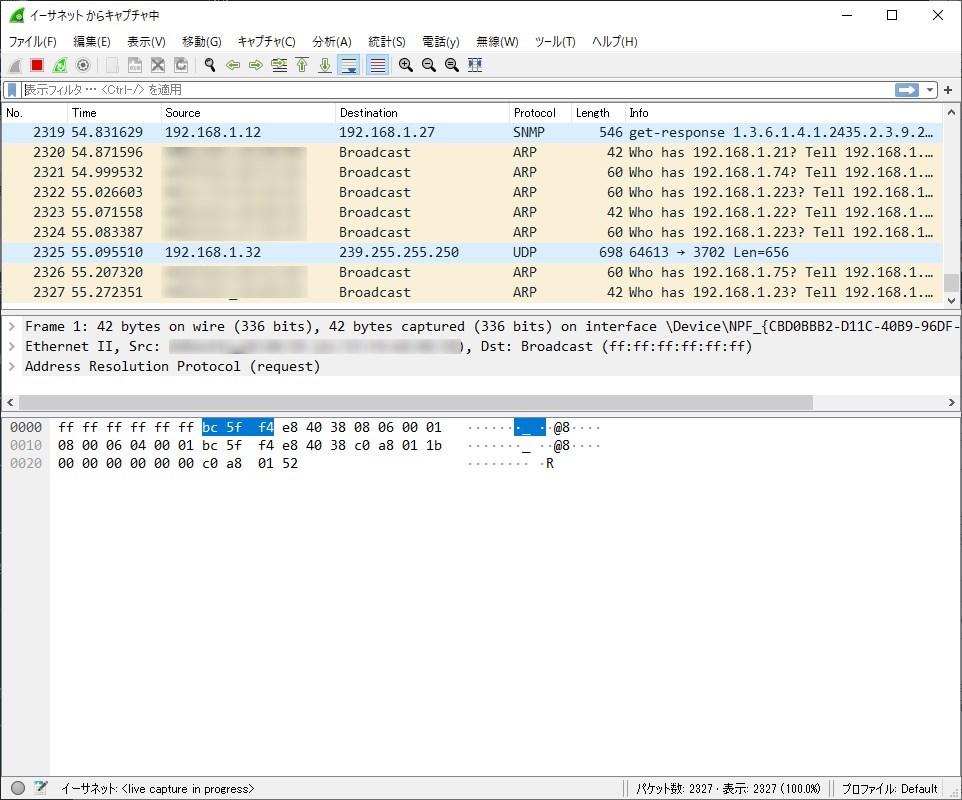962x800 pixels.
Task: Open the キャプチャ(C) menu
Action: [266, 41]
